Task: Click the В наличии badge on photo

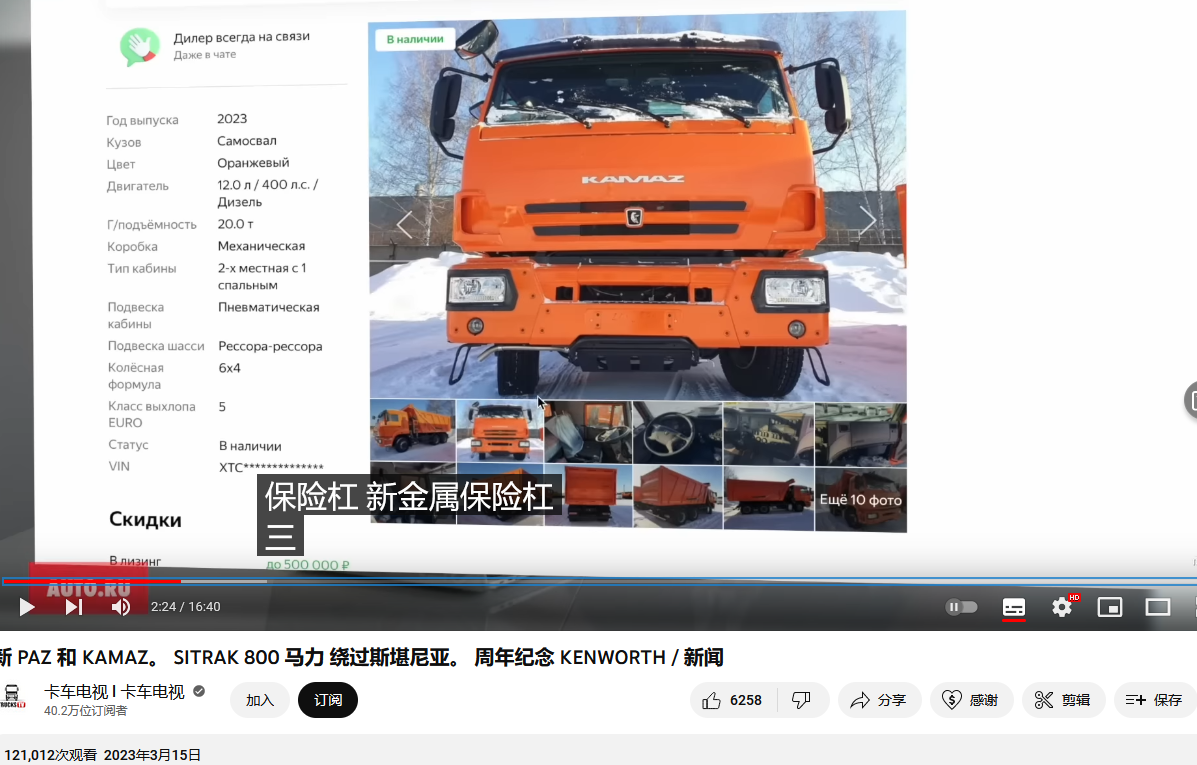Action: tap(415, 39)
